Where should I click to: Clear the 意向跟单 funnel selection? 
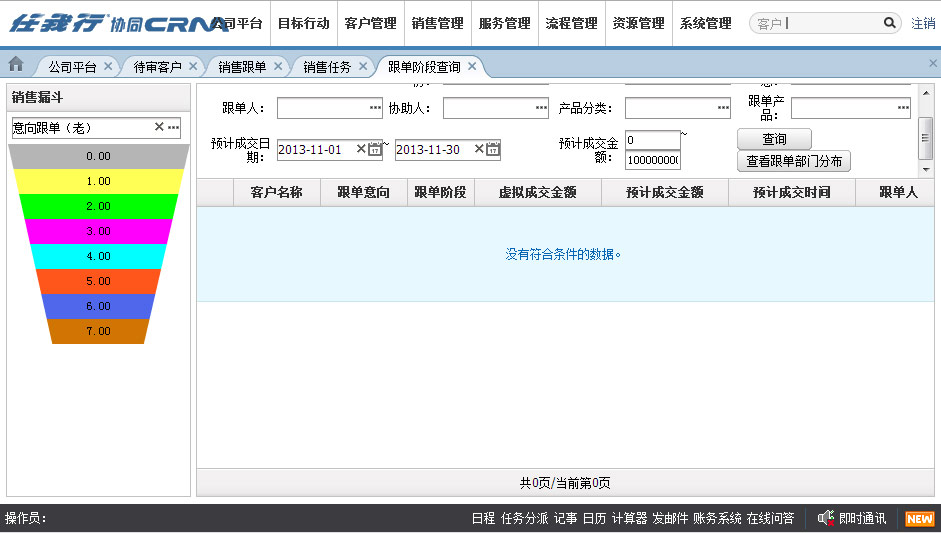(159, 128)
